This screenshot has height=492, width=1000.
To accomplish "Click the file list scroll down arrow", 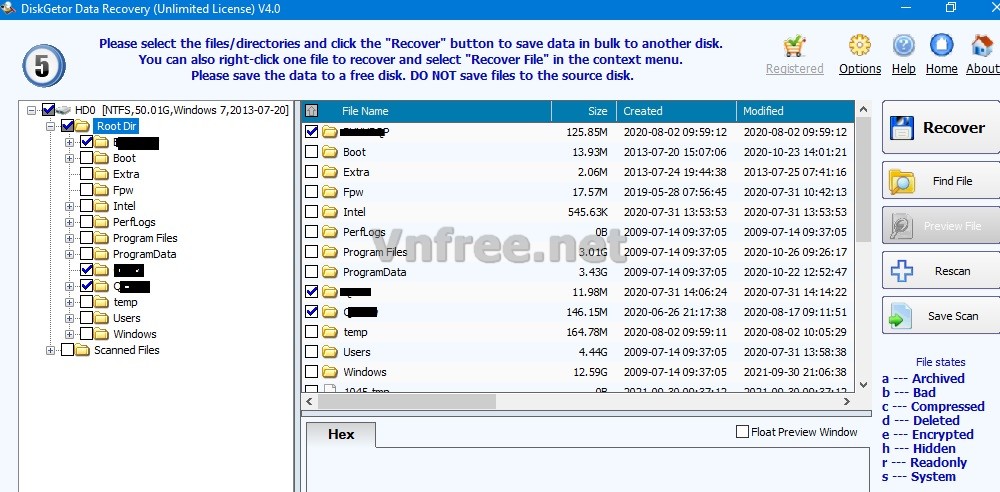I will tap(863, 385).
